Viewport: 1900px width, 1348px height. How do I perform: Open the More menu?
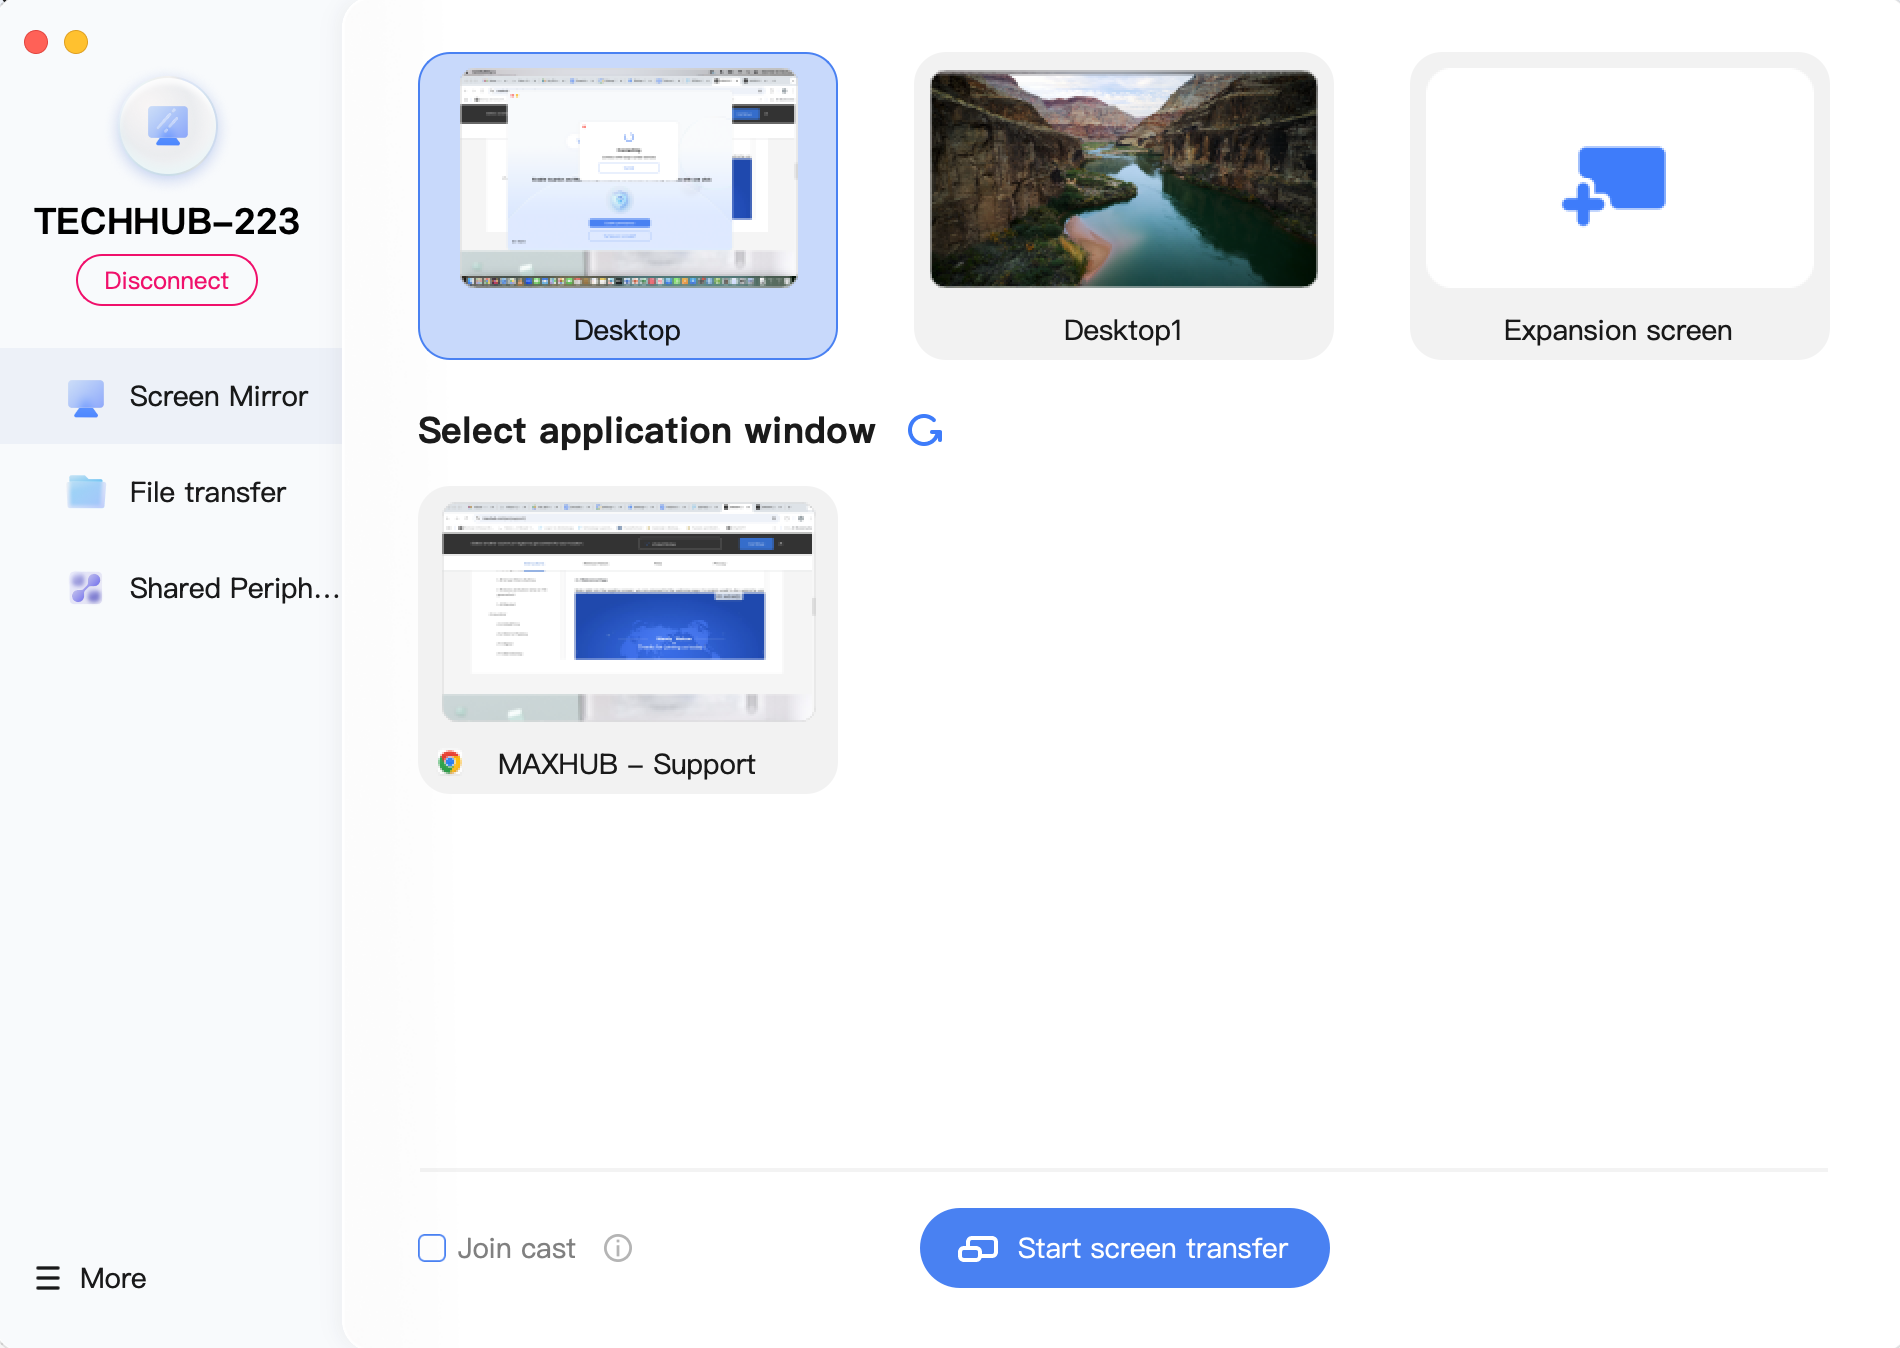[113, 1278]
